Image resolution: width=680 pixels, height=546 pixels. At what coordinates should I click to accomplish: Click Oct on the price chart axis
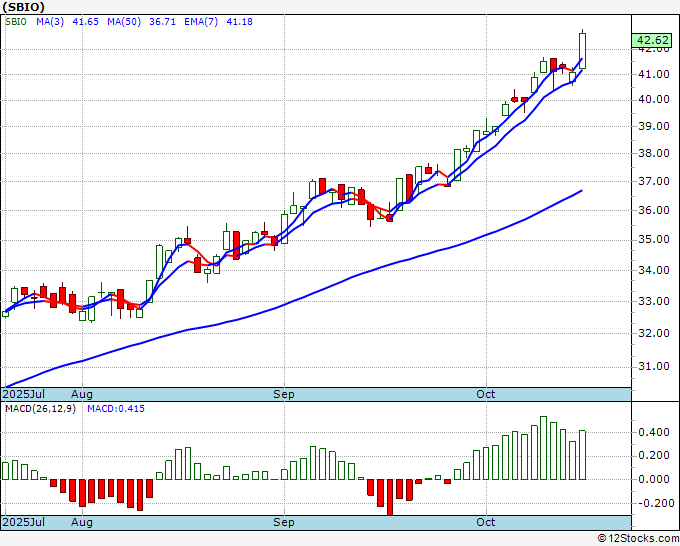coord(486,394)
